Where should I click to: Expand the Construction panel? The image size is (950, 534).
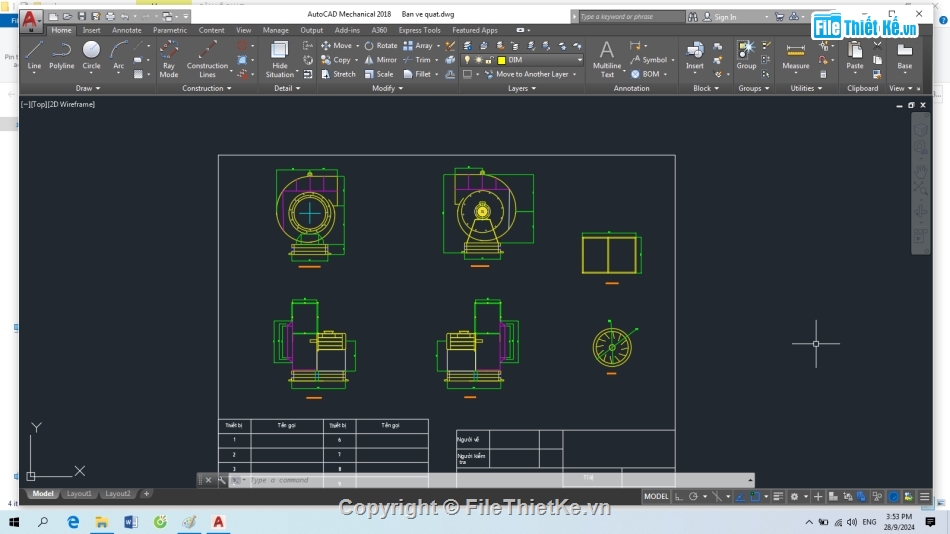coord(207,88)
